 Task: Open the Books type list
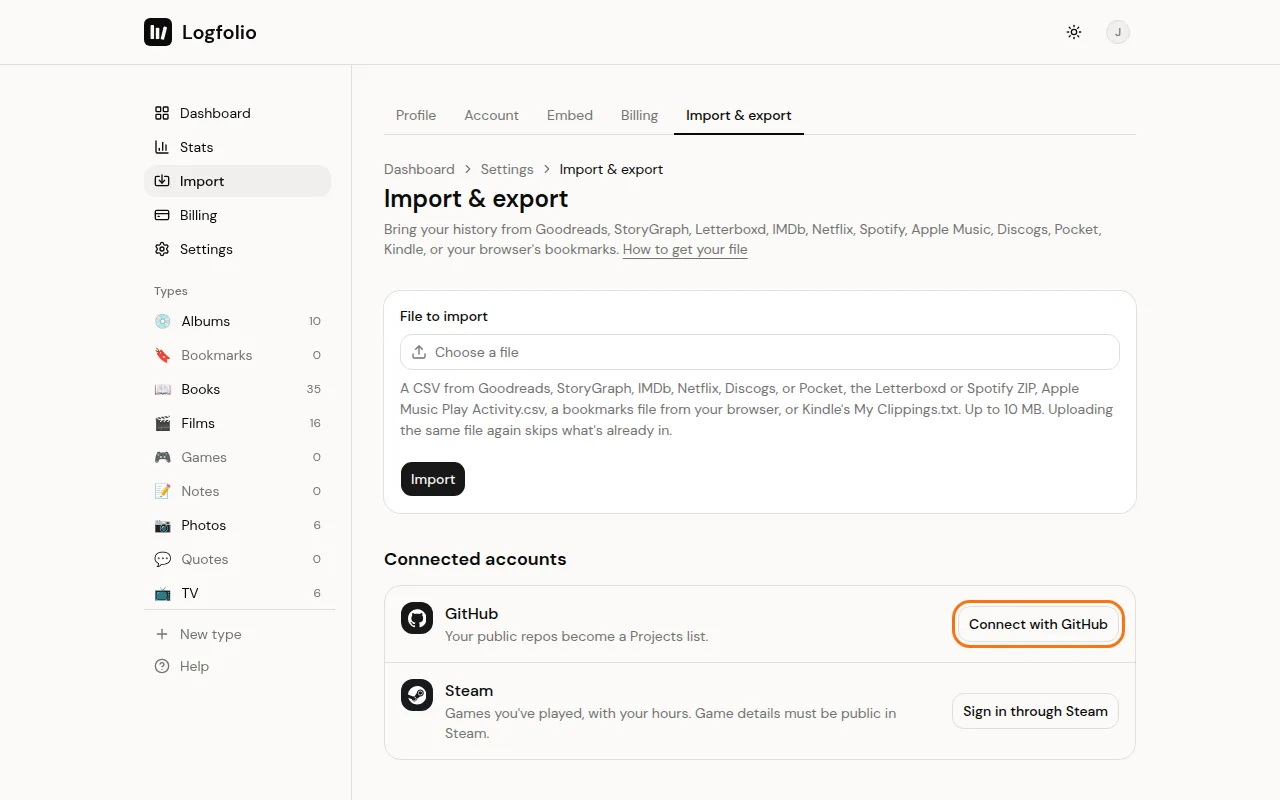237,389
